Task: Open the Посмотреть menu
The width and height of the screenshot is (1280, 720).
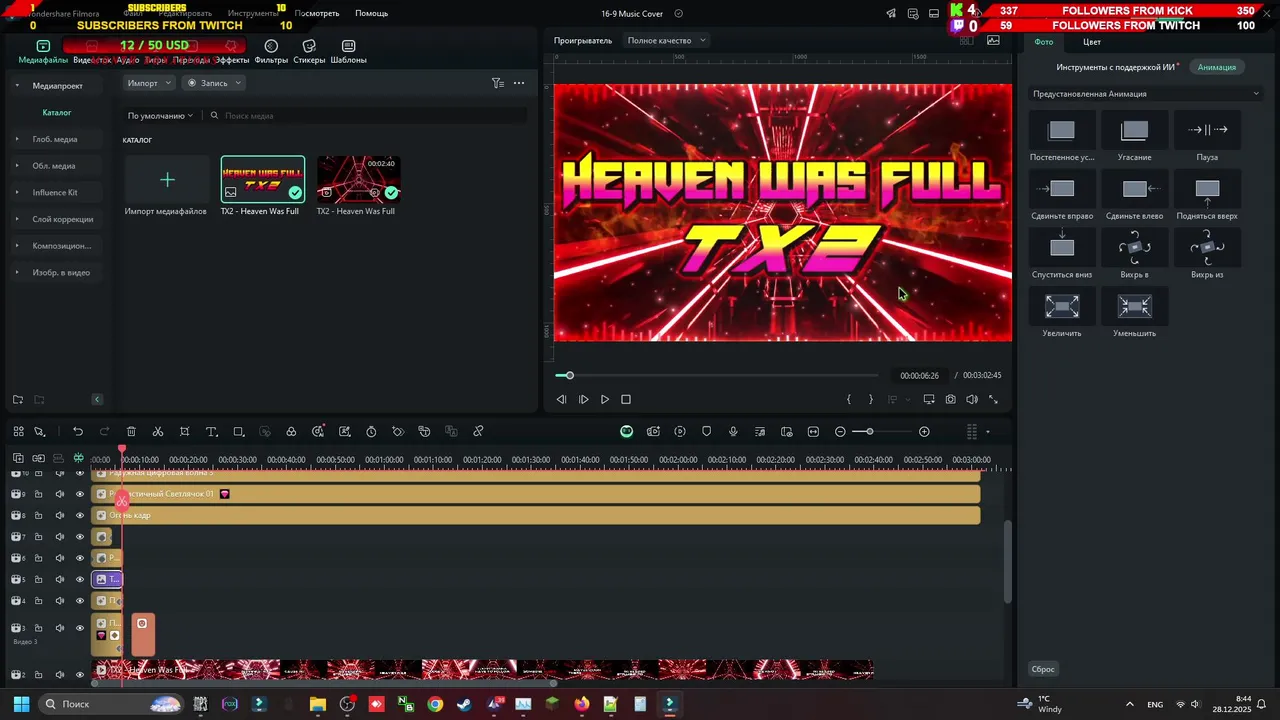Action: [317, 14]
